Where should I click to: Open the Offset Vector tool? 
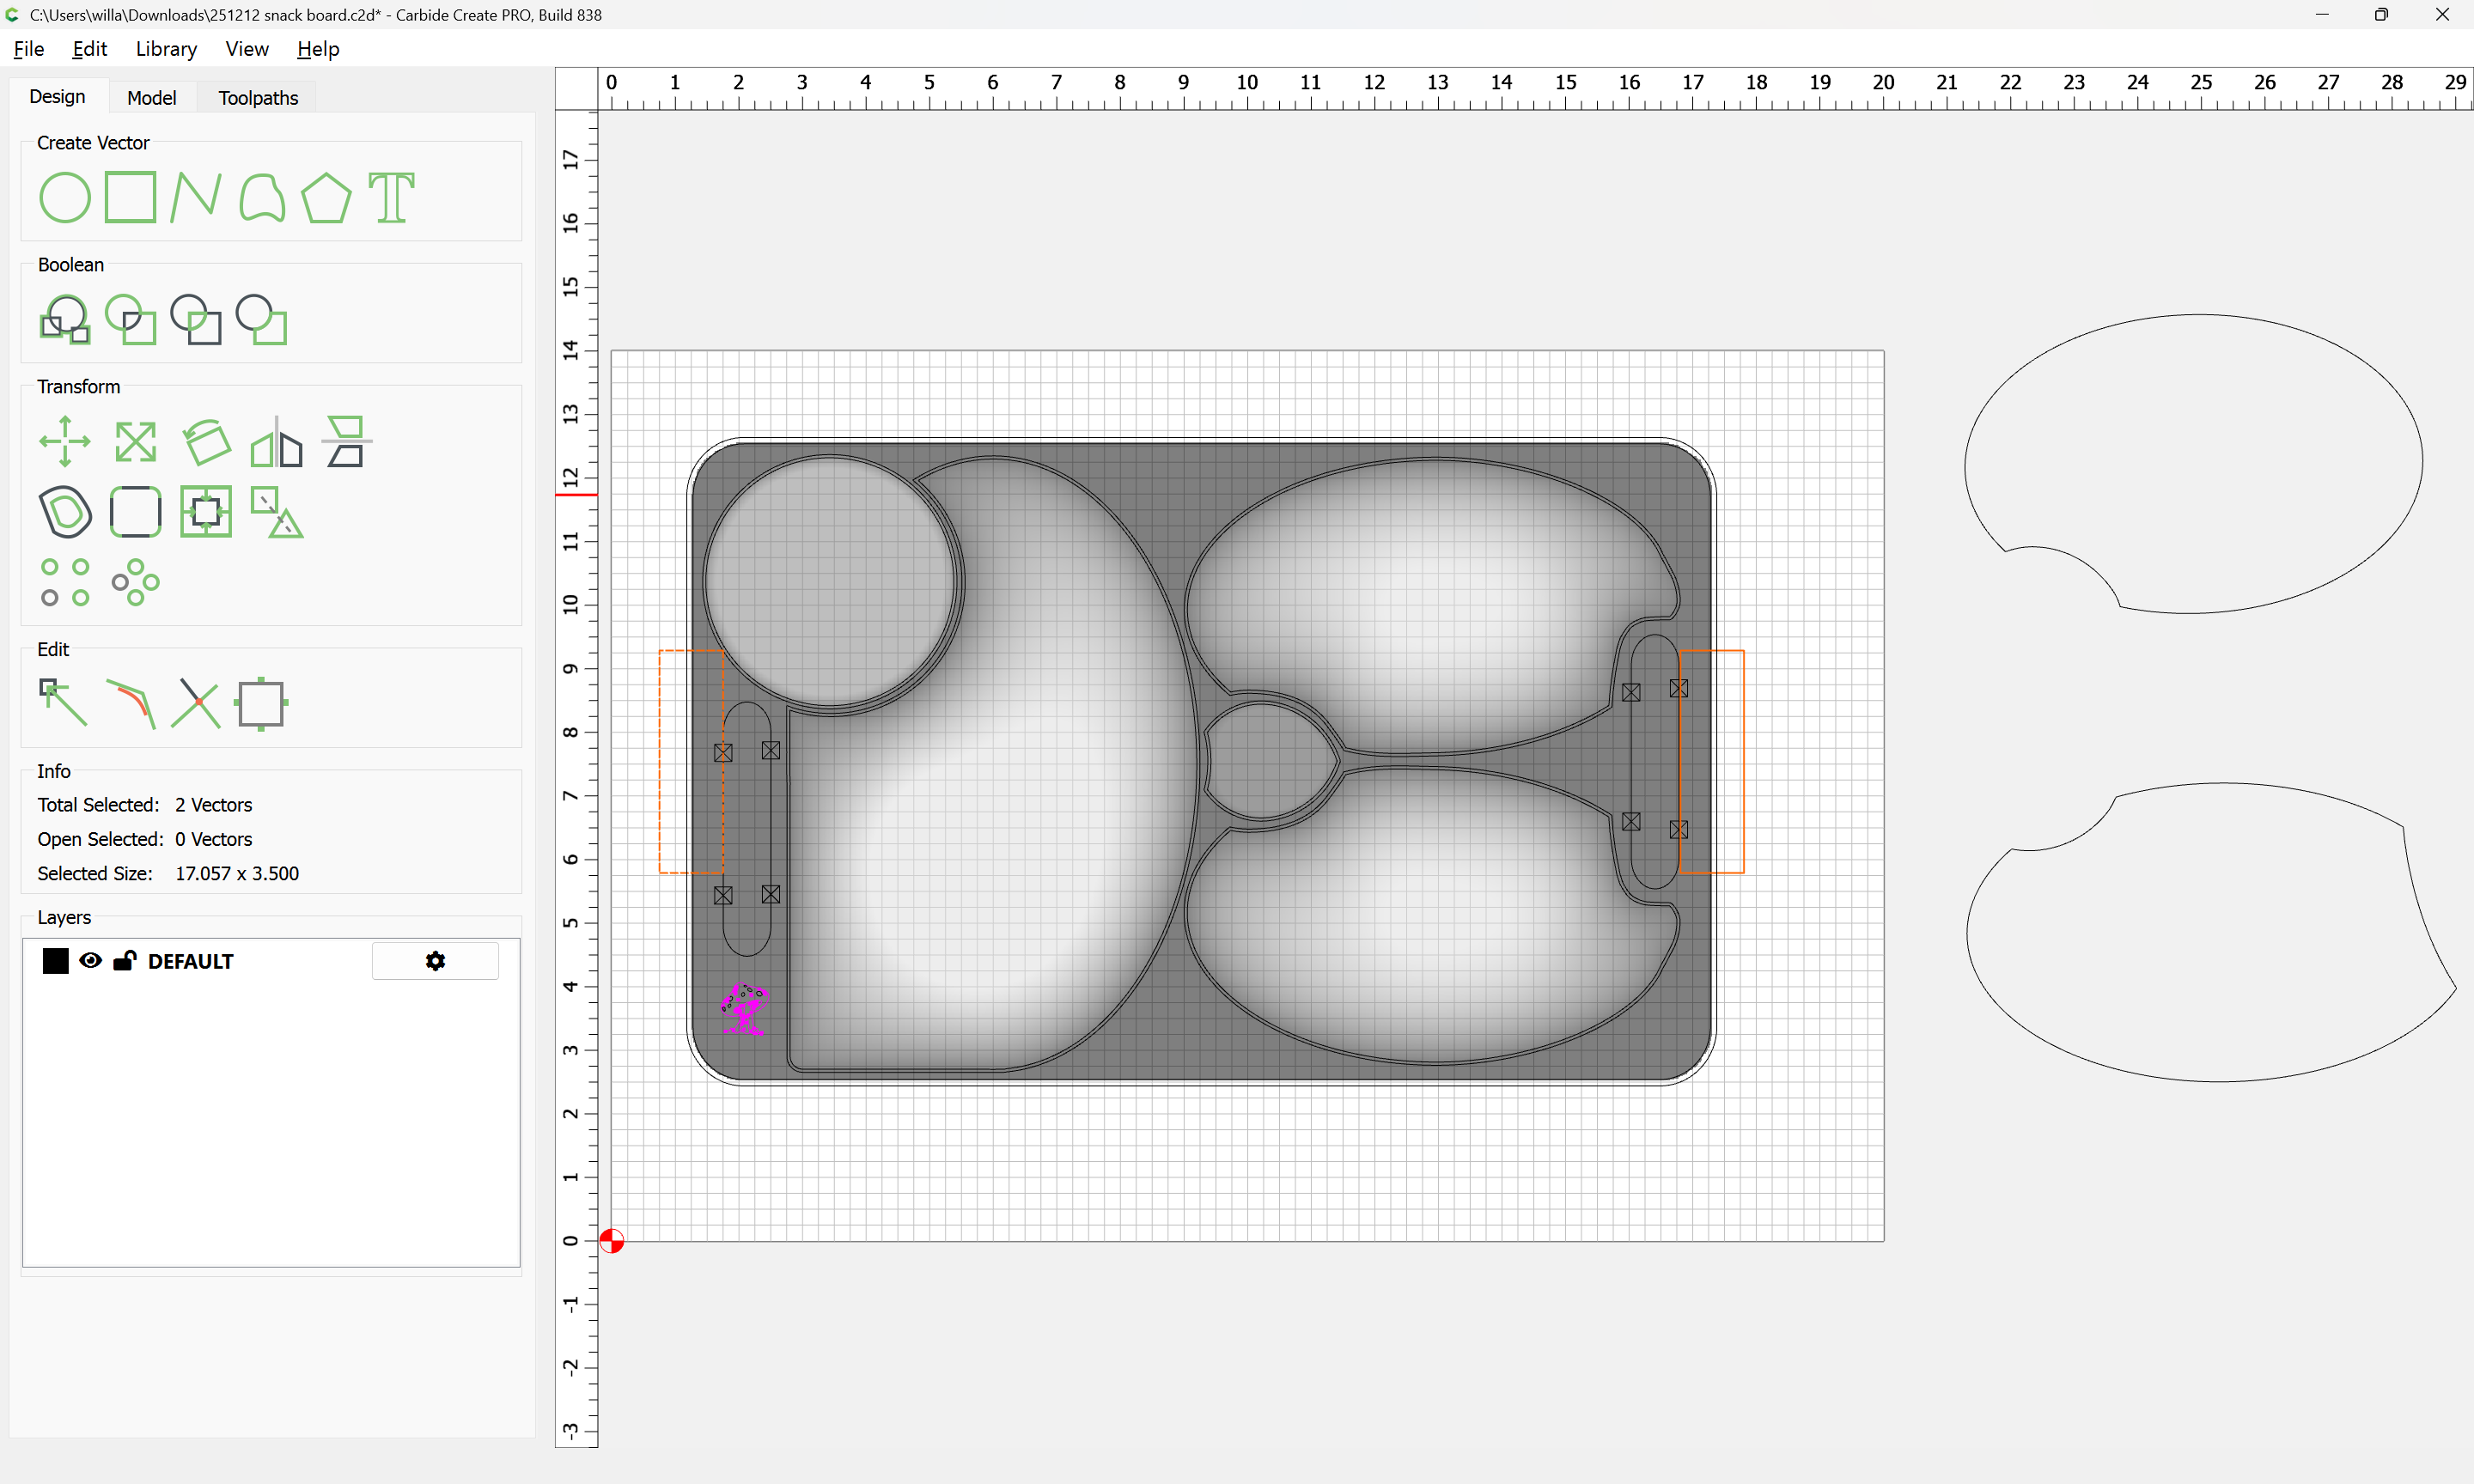tap(65, 512)
